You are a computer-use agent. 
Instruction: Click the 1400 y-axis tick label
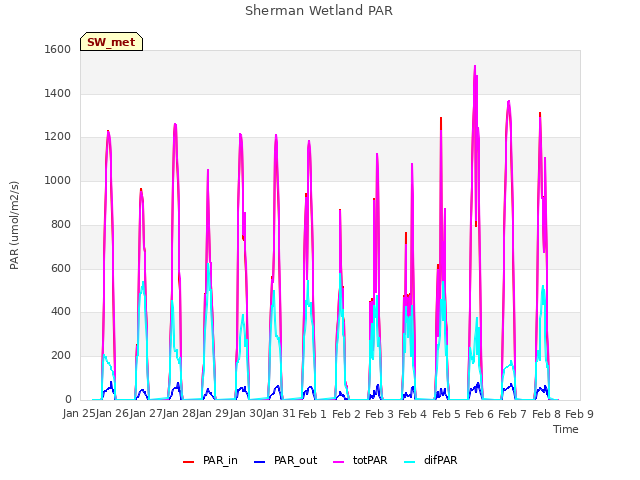58,93
